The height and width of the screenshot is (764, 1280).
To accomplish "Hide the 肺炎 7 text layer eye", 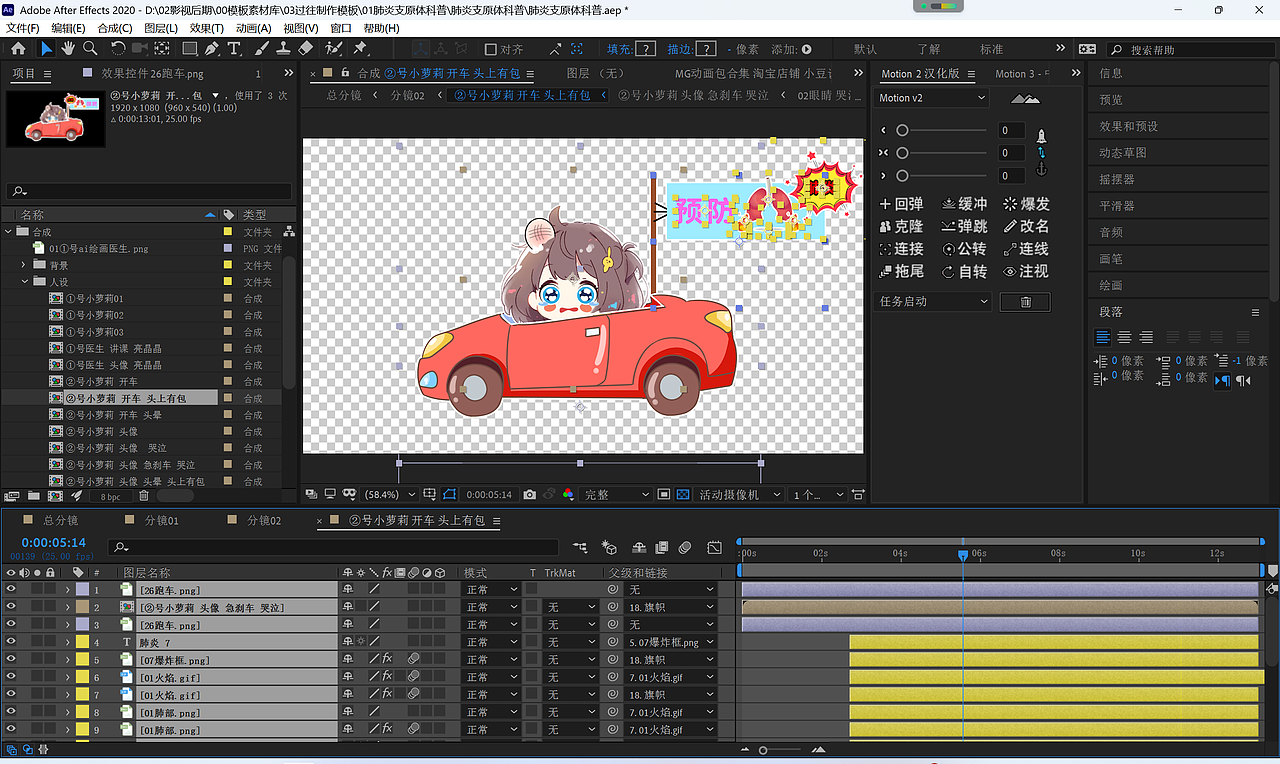I will (x=12, y=642).
